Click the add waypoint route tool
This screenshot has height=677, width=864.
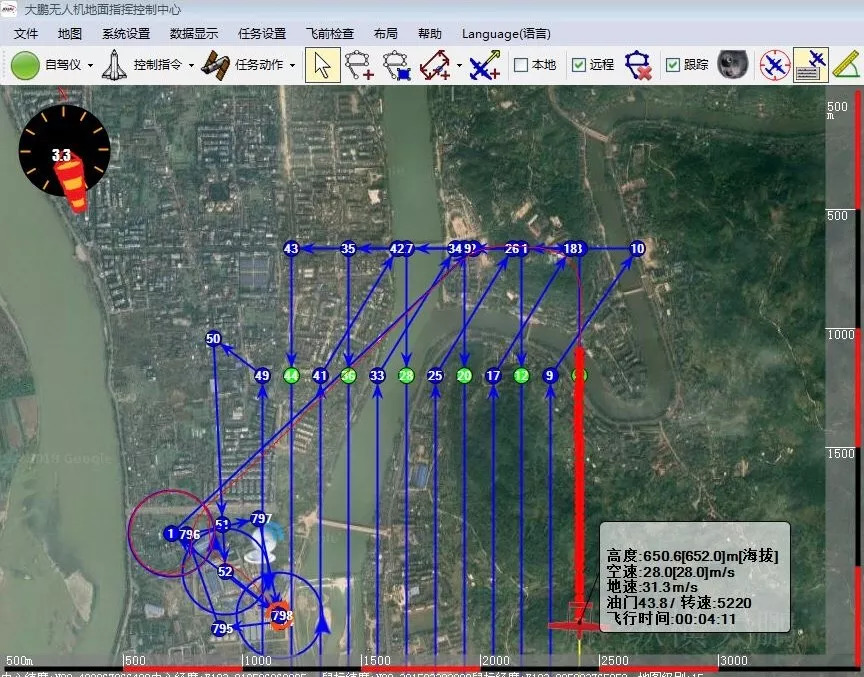coord(359,65)
